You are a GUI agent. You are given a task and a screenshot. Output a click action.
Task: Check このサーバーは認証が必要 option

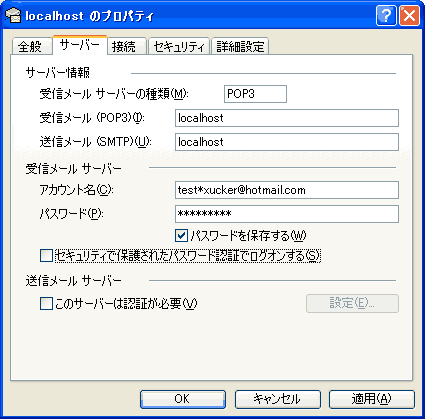[46, 304]
